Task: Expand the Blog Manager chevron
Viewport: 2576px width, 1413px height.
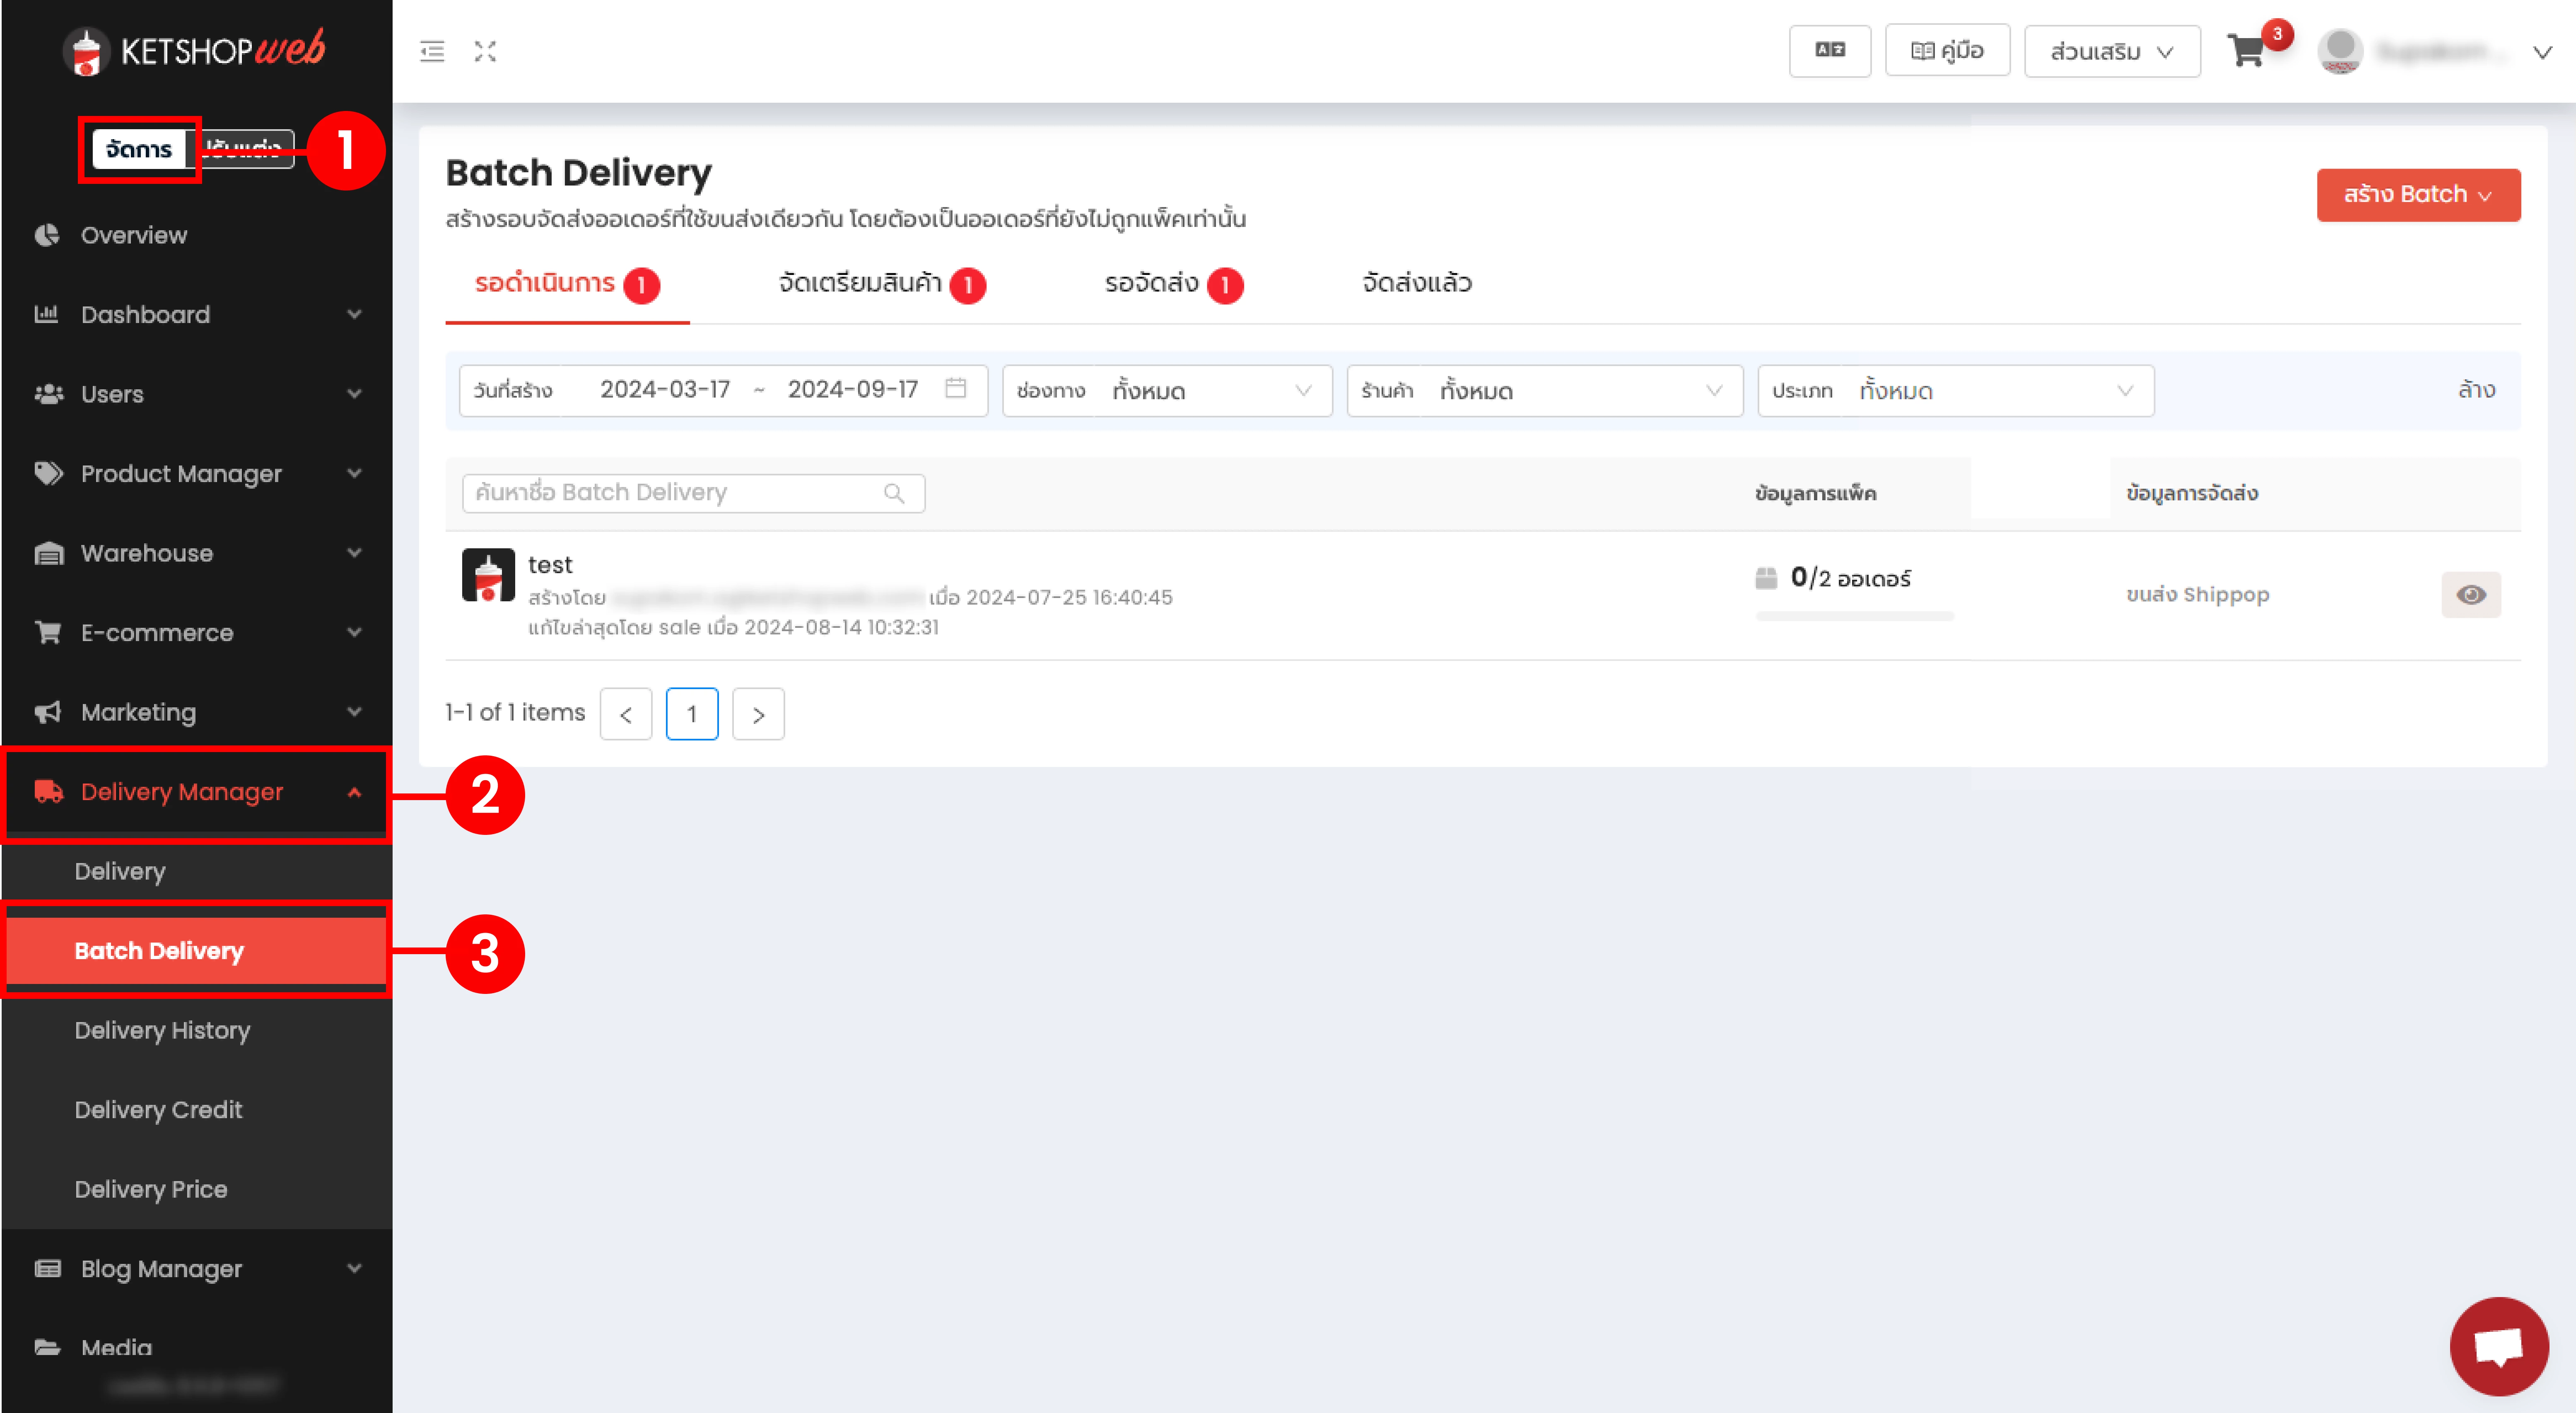Action: click(354, 1268)
